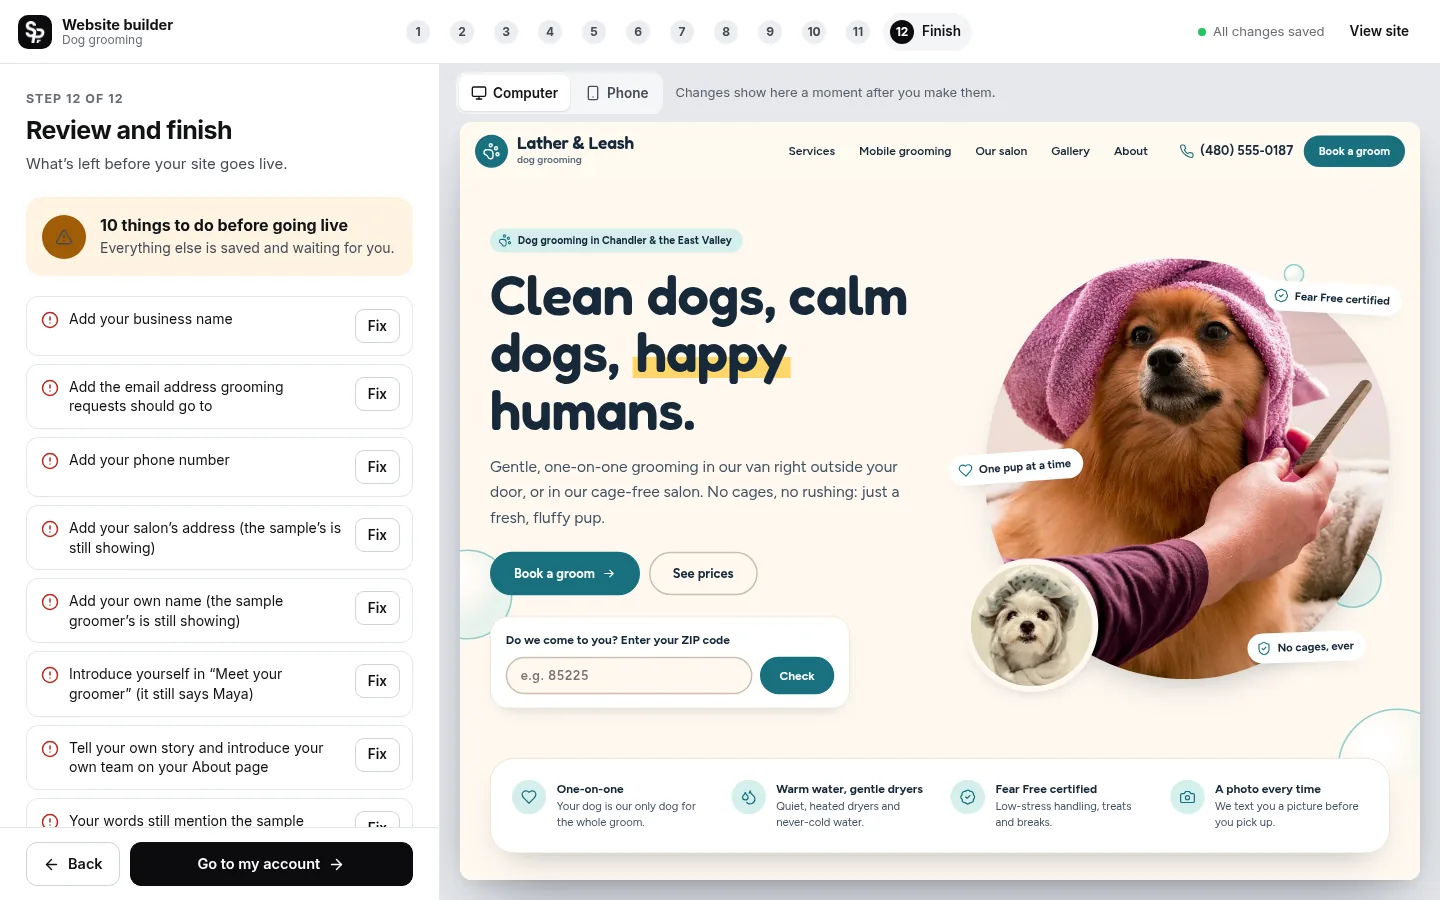Viewport: 1440px width, 900px height.
Task: Click the ZIP code input field
Action: coord(629,676)
